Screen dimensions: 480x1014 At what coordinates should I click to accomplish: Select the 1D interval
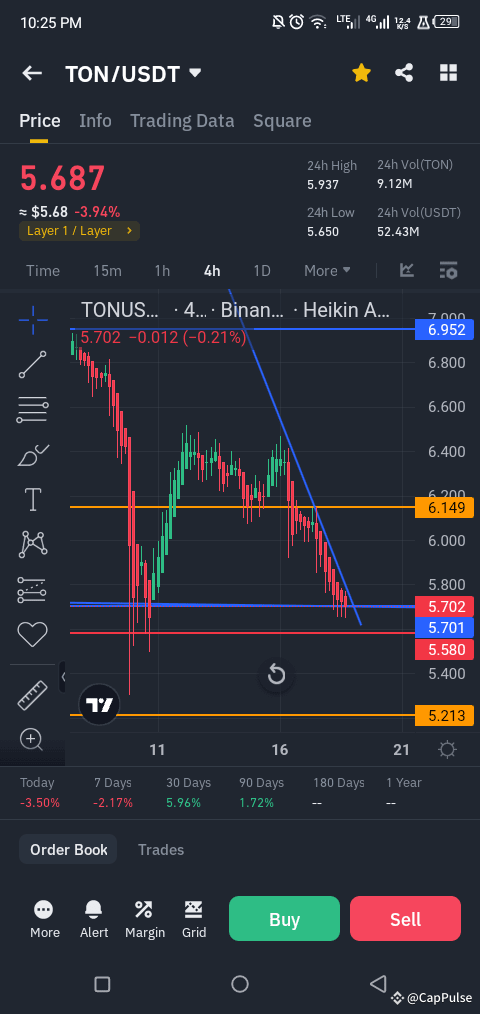[261, 271]
